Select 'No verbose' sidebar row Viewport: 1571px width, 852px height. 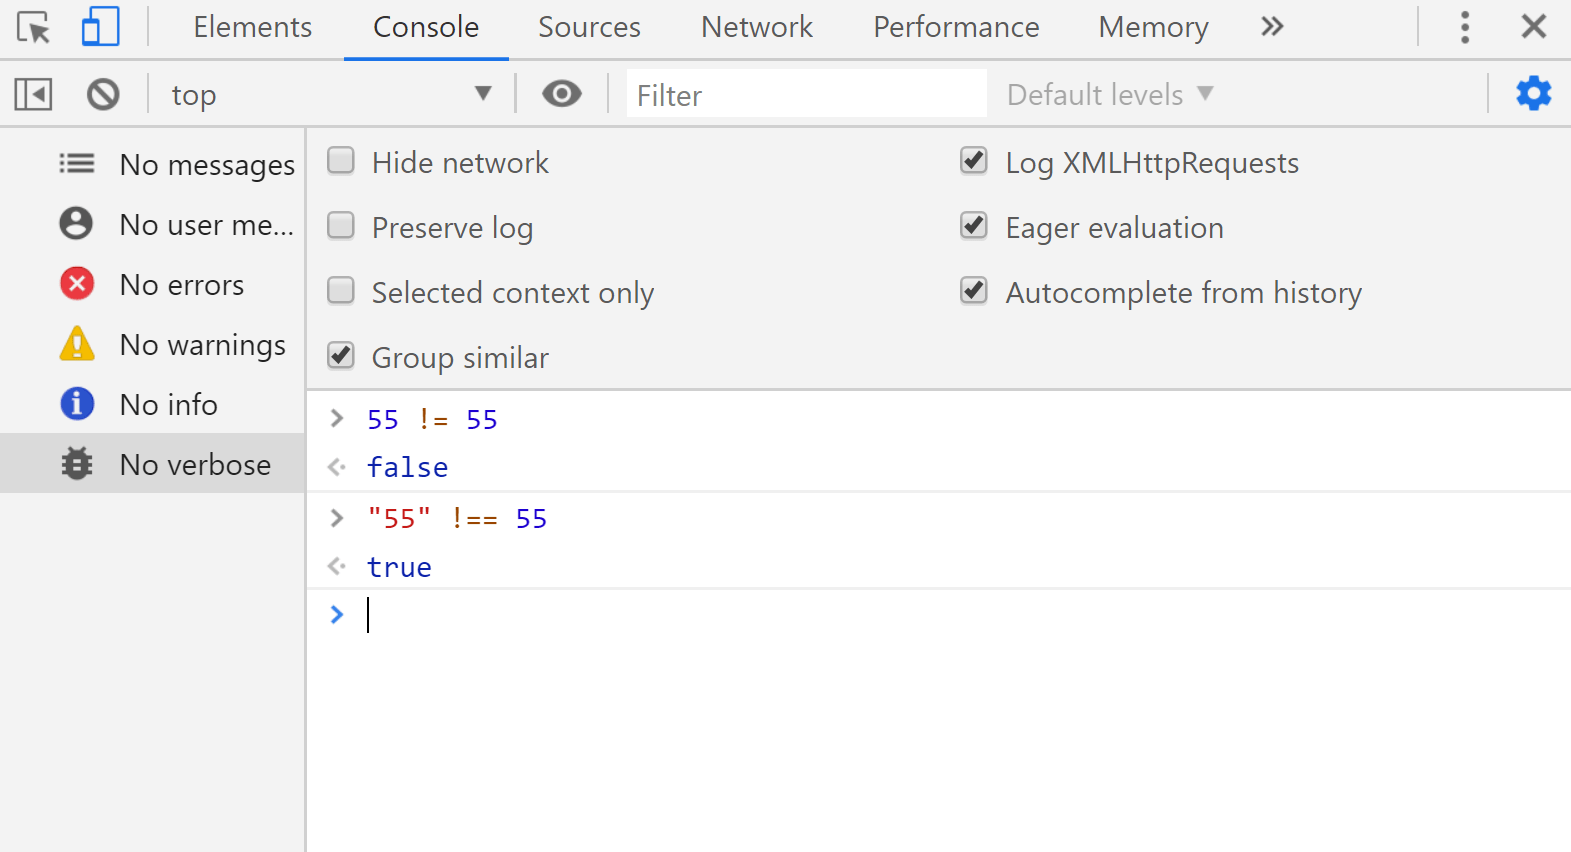coord(152,464)
